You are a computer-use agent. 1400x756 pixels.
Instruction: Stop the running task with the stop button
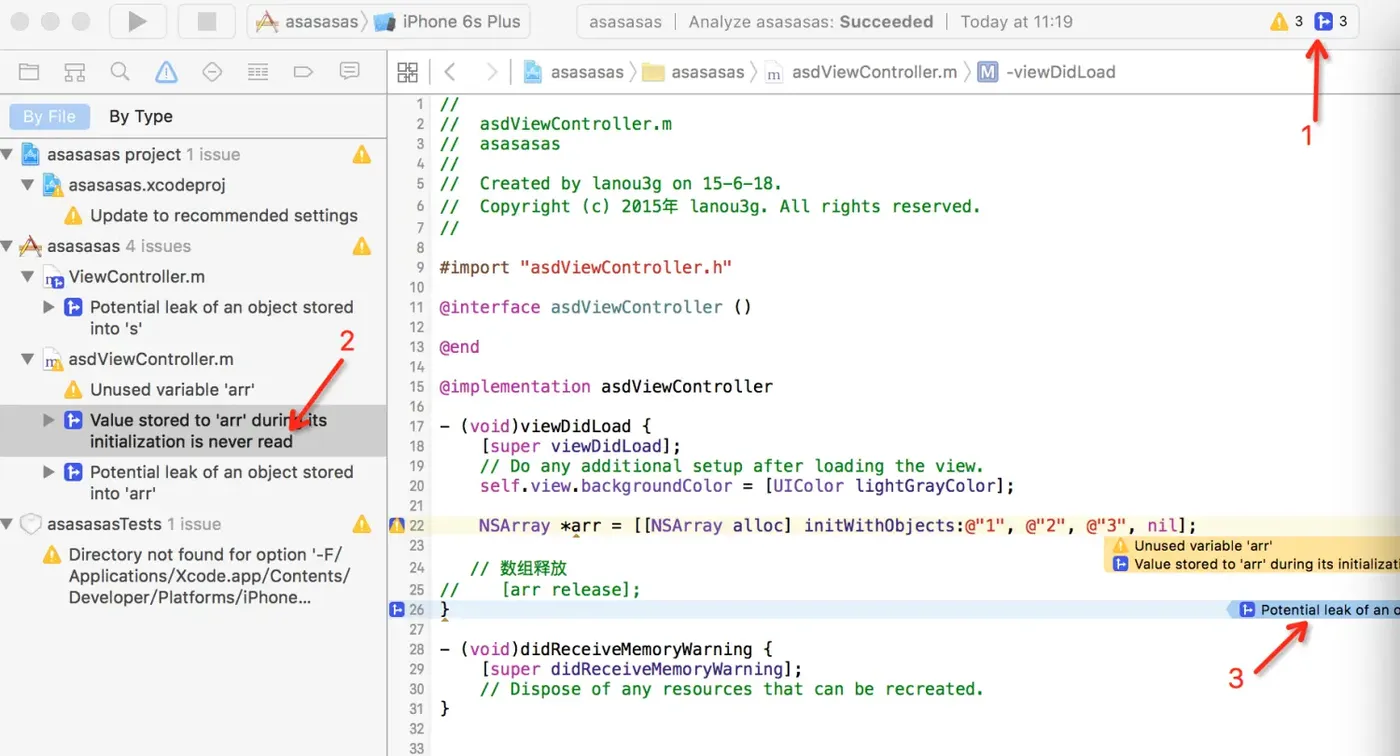(x=207, y=21)
